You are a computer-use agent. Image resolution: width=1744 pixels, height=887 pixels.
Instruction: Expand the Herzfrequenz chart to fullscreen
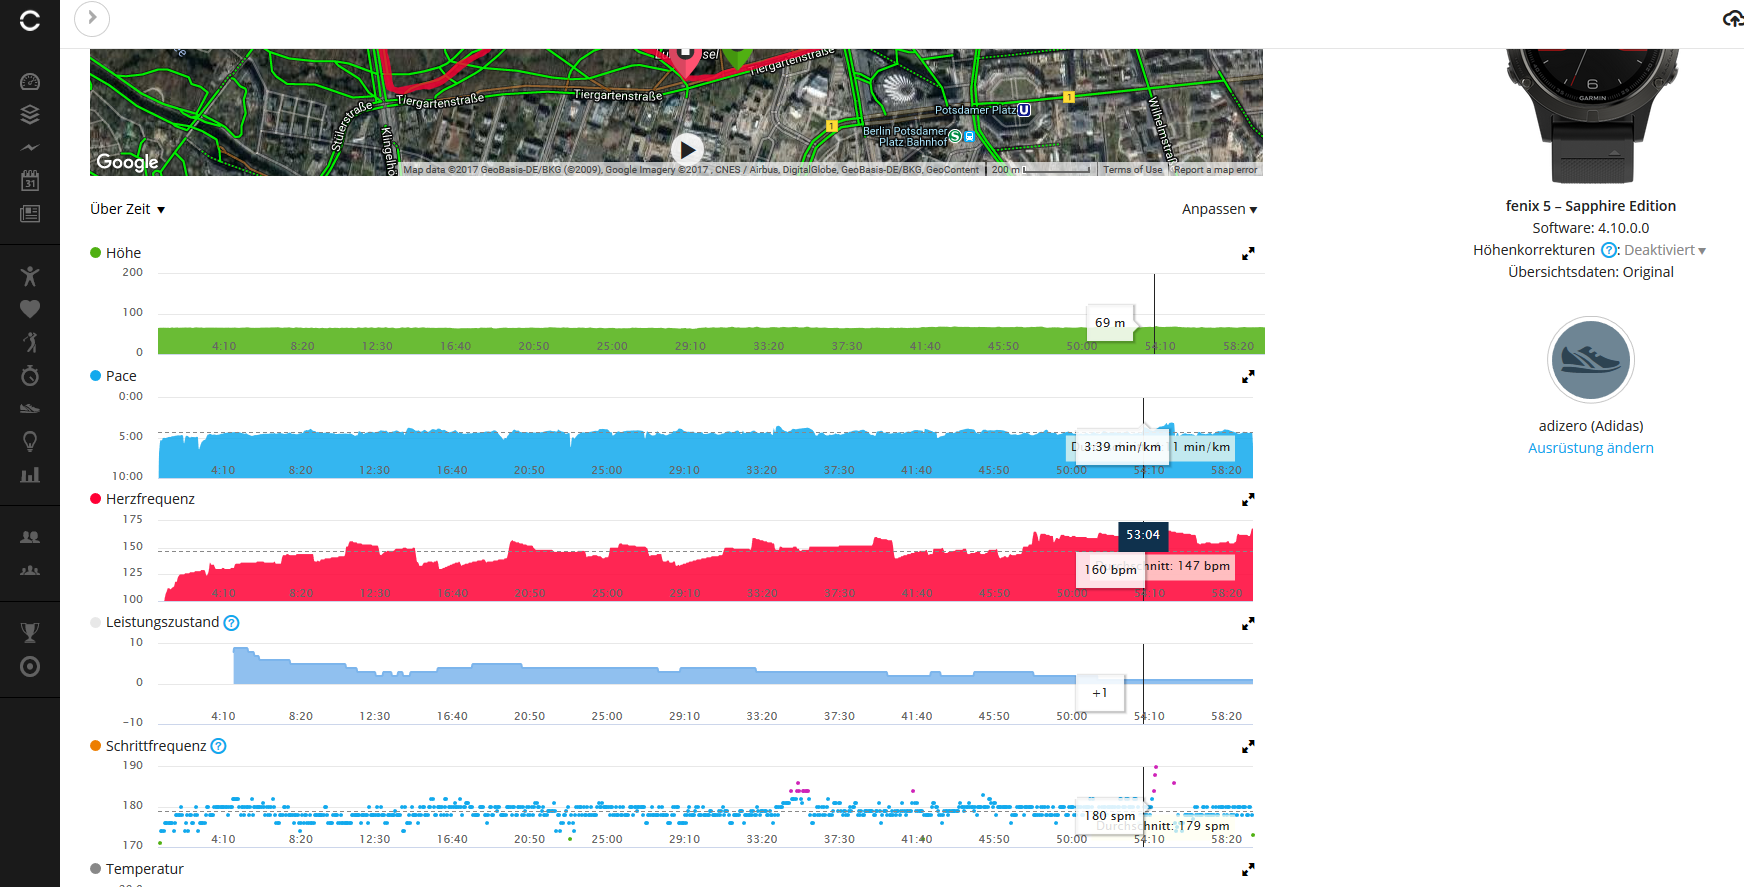(1248, 500)
